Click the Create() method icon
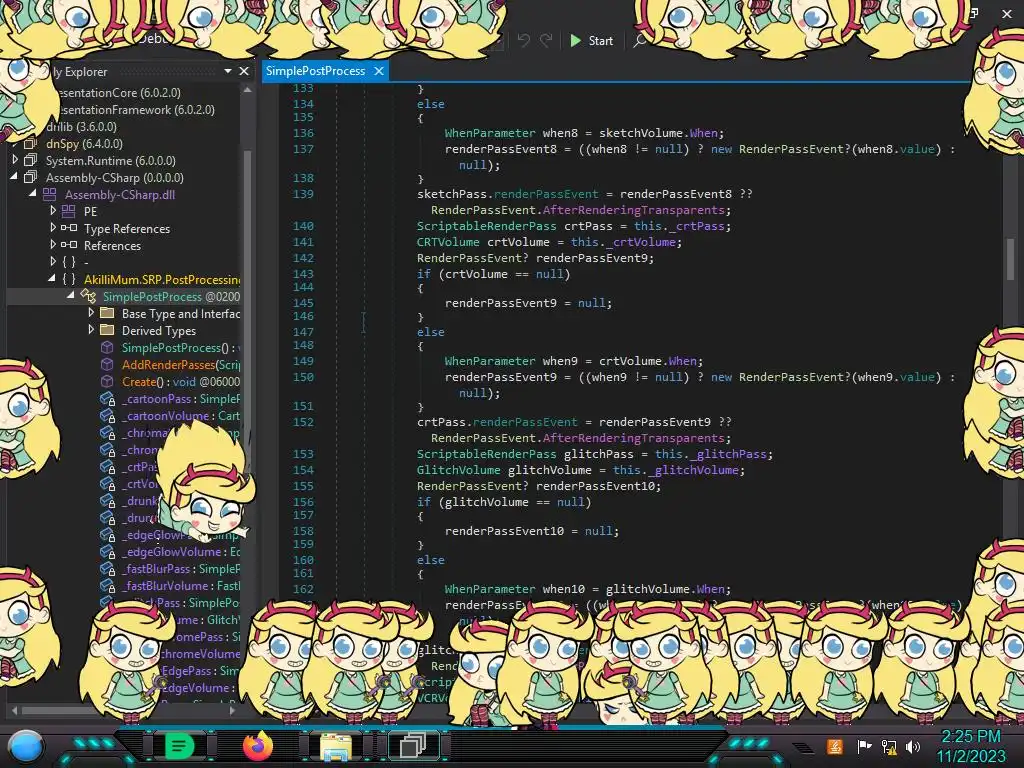Viewport: 1024px width, 768px height. [107, 381]
